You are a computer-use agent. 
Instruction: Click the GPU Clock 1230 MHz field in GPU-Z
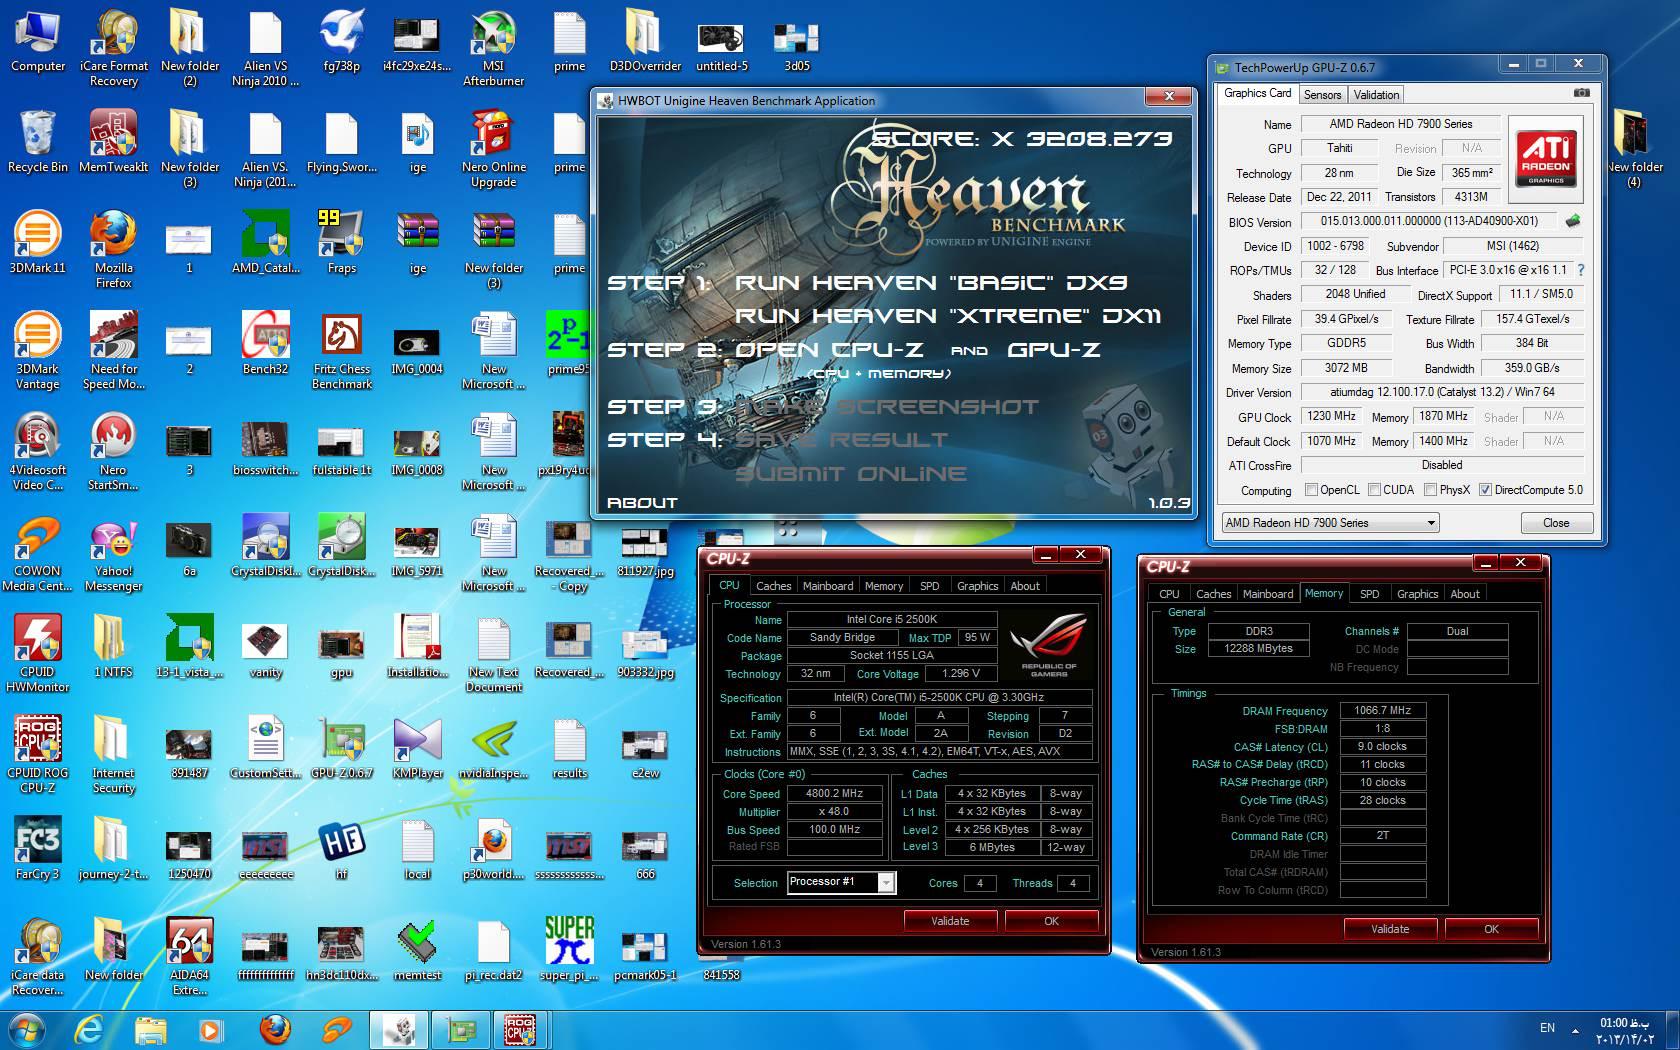point(1332,416)
